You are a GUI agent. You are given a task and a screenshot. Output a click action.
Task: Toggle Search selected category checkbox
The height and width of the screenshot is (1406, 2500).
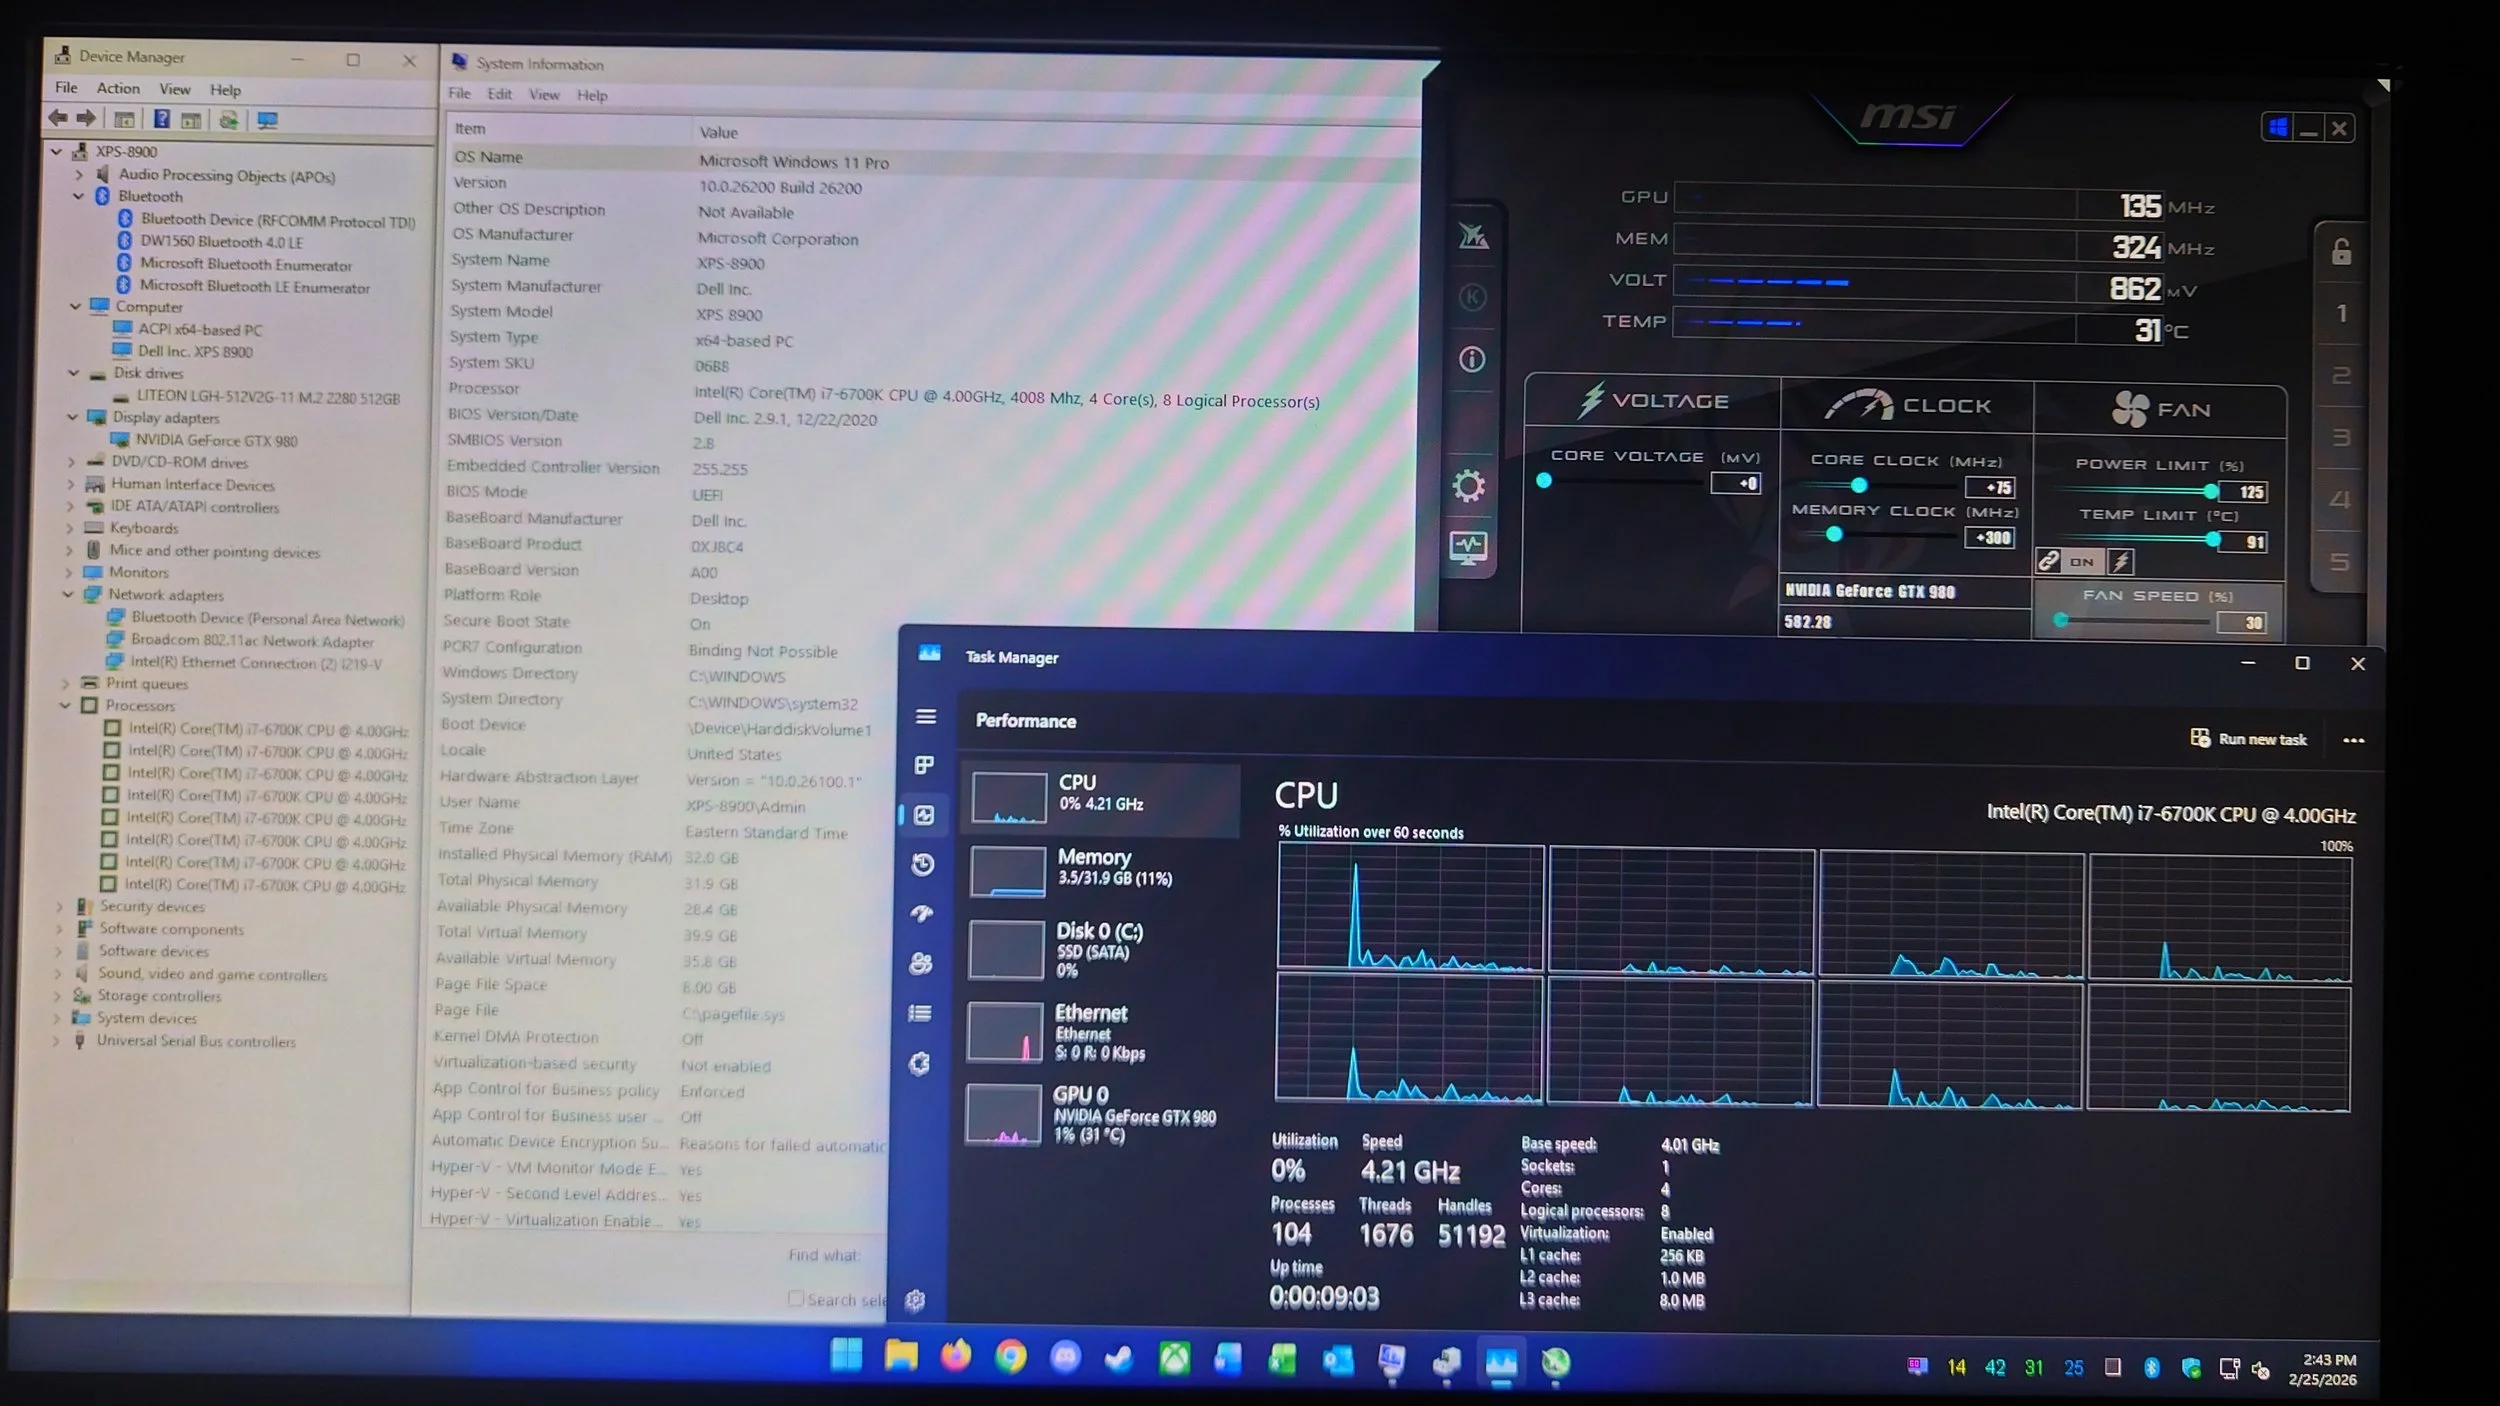796,1298
